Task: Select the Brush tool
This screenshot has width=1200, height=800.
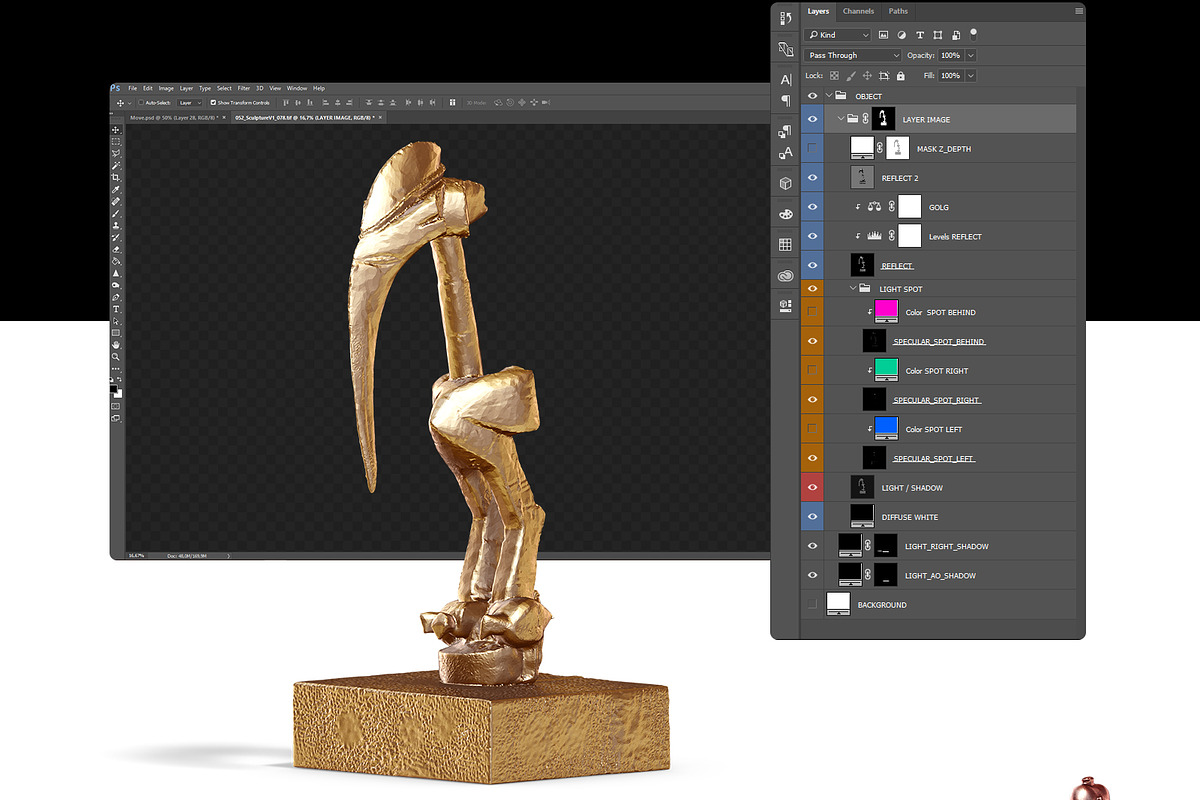Action: coord(116,214)
